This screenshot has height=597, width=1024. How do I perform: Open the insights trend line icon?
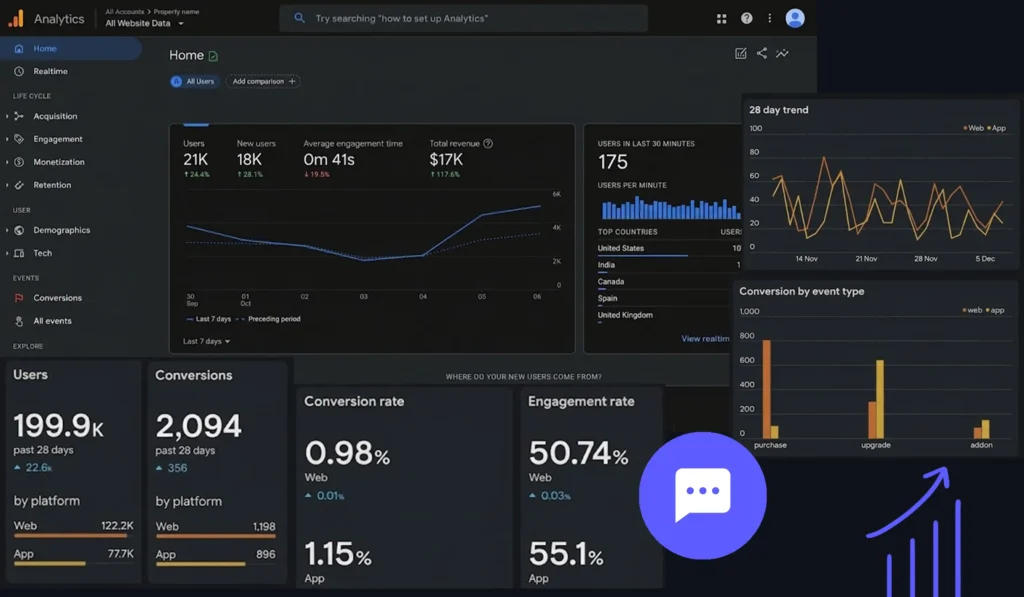coord(782,54)
